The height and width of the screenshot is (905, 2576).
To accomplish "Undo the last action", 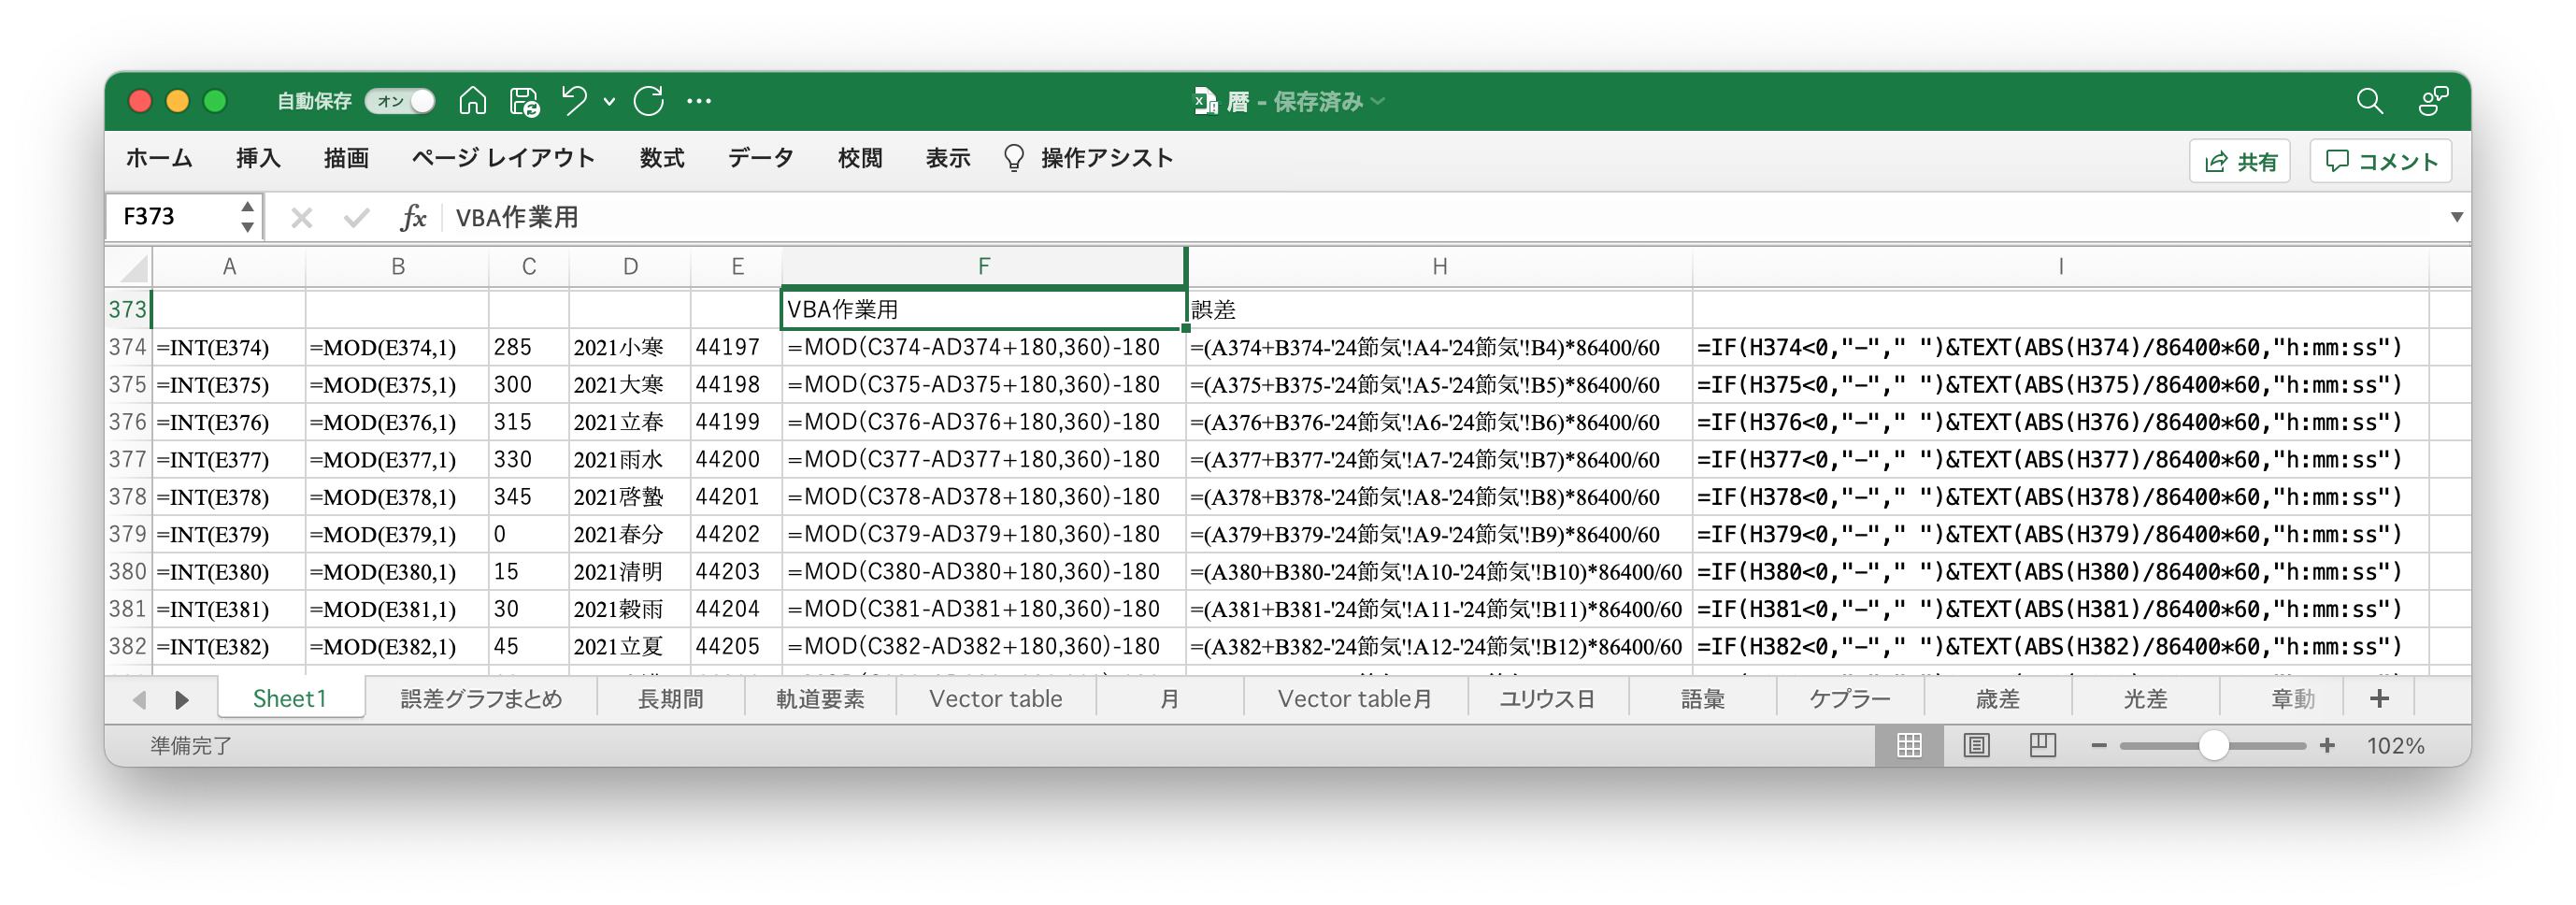I will click(575, 101).
